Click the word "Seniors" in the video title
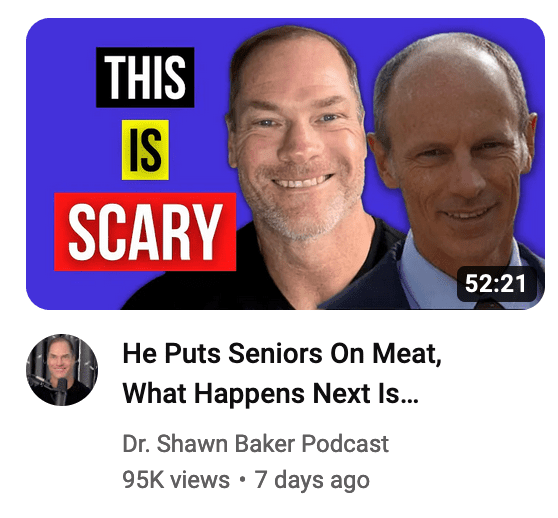Viewport: 558px width, 518px height. point(275,354)
